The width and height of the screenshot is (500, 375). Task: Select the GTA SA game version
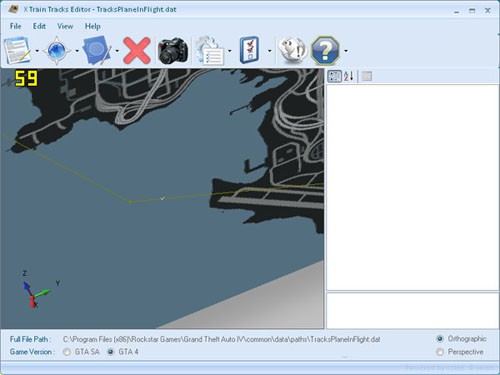point(67,352)
